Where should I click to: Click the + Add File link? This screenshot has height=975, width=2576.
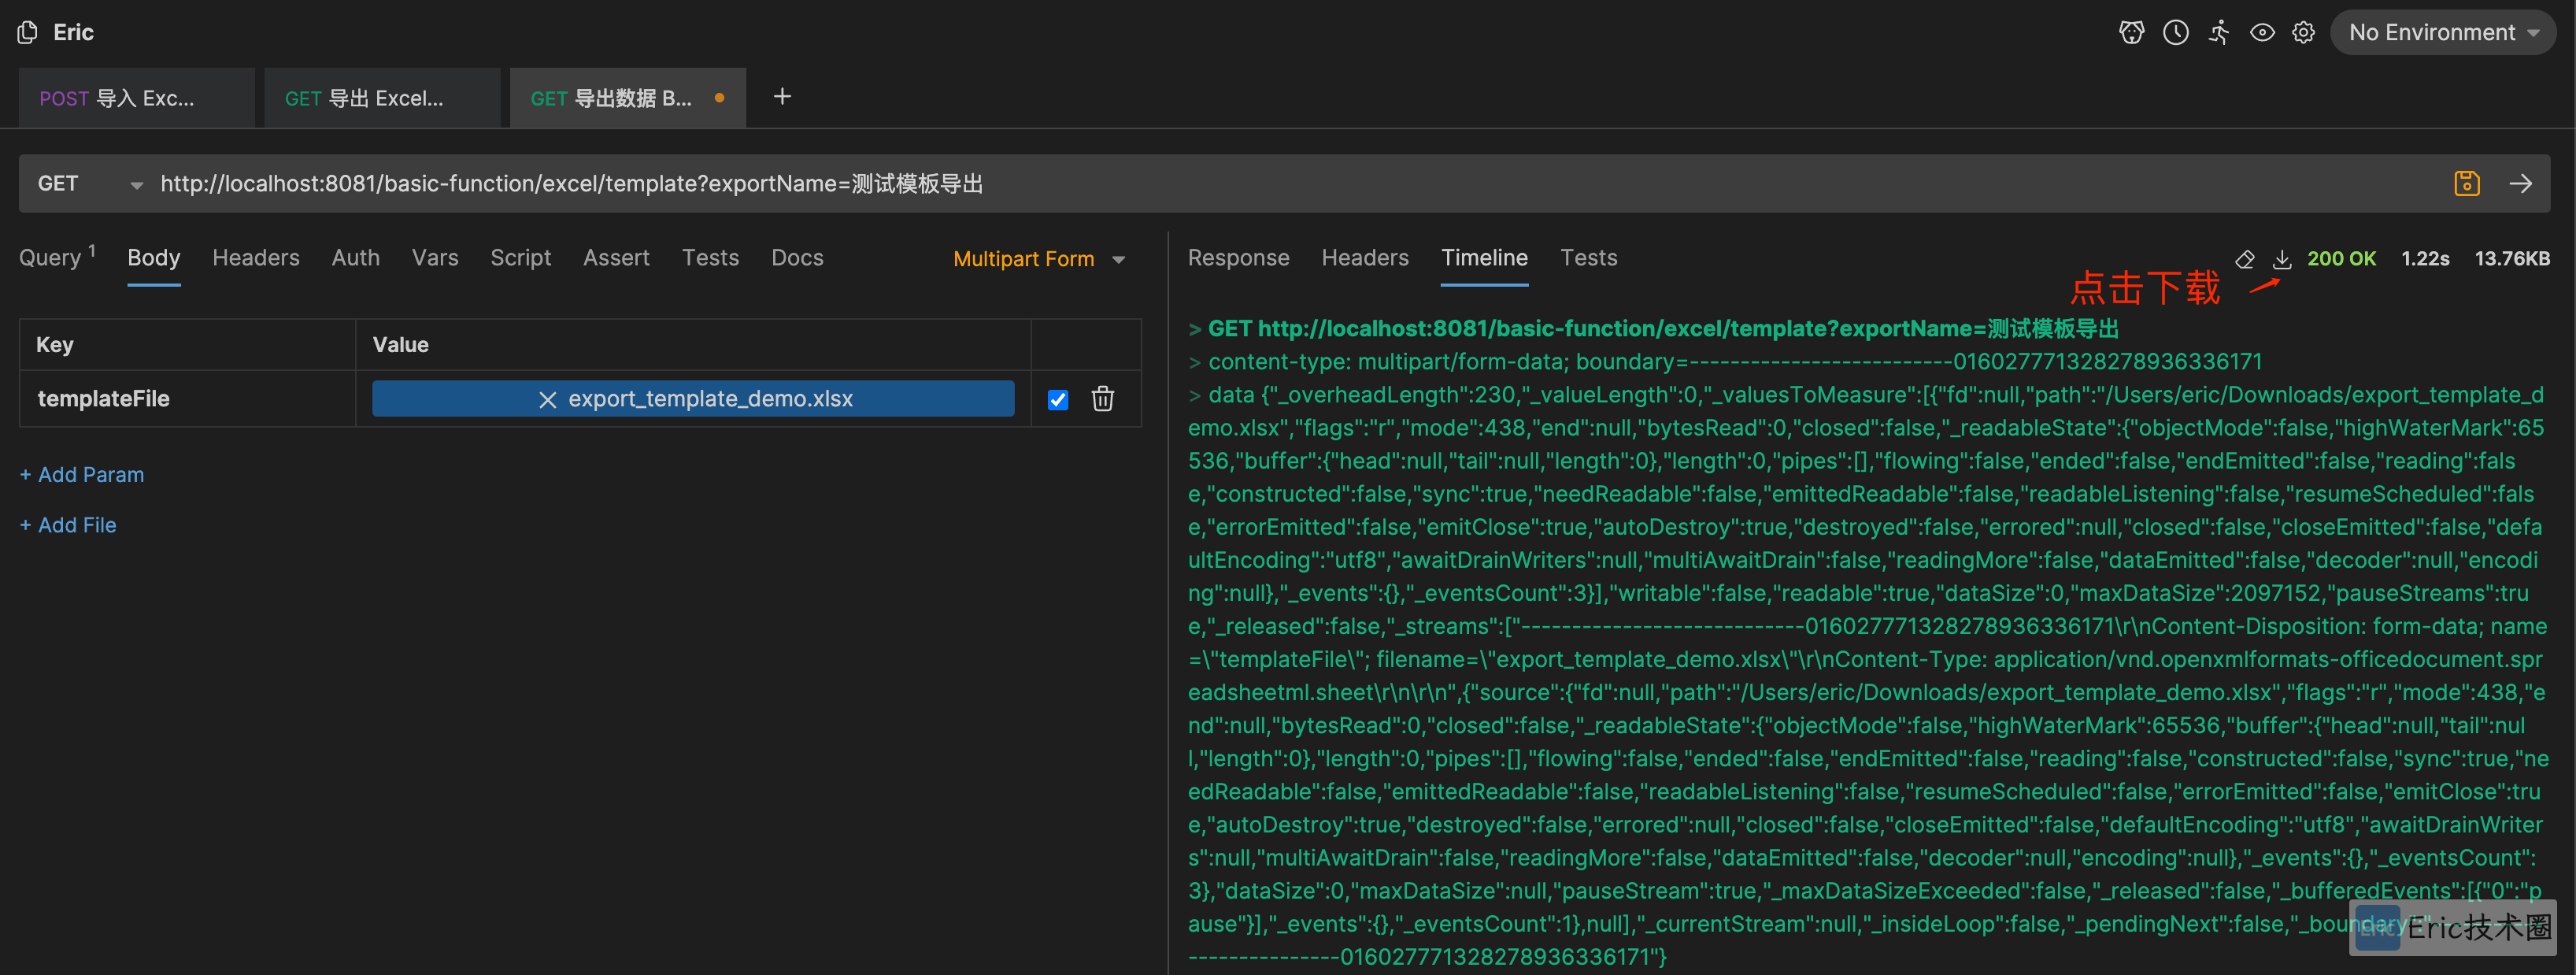coord(68,525)
